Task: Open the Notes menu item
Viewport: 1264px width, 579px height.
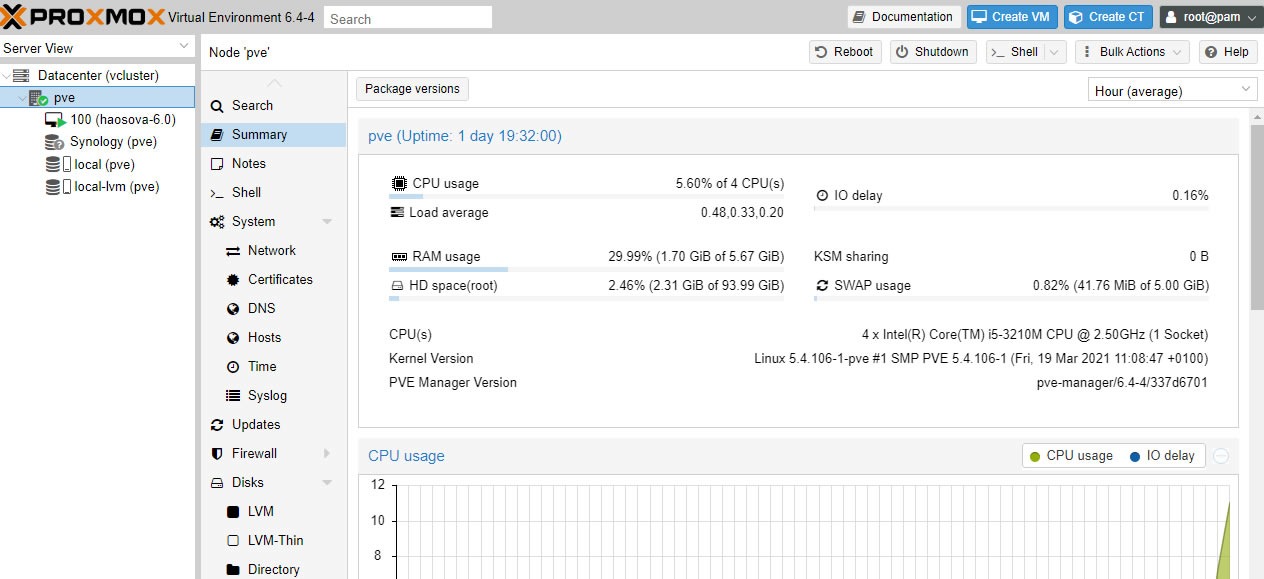Action: click(273, 163)
